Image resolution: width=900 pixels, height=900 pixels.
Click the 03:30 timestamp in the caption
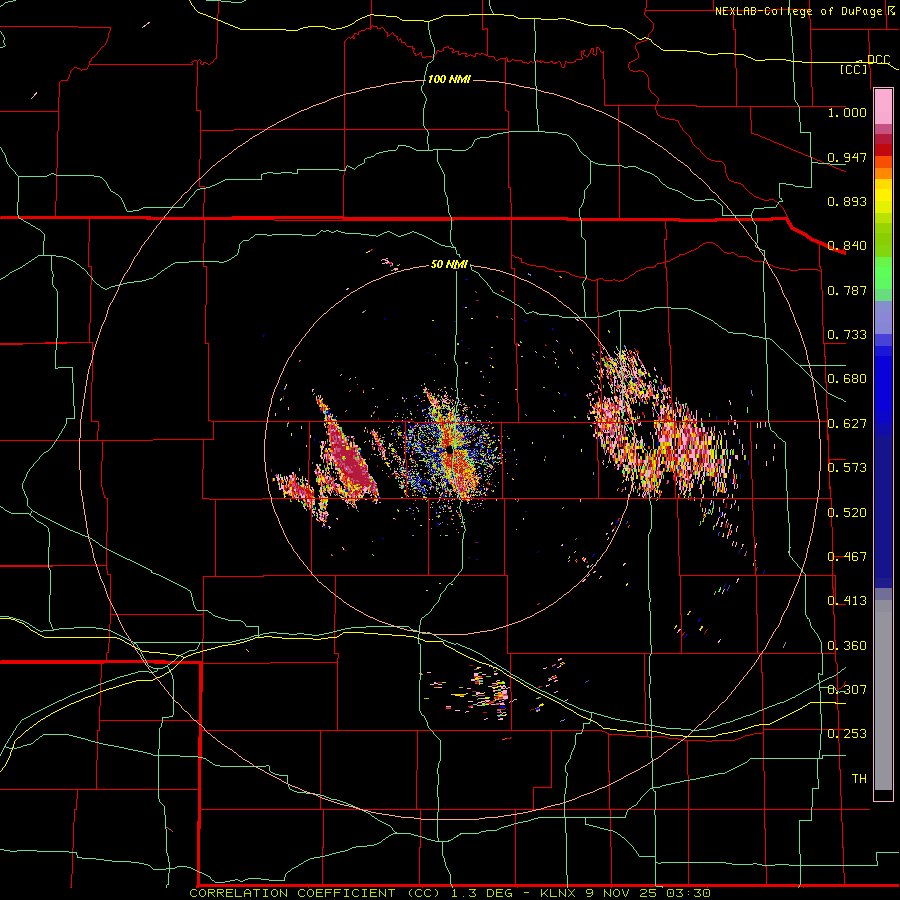tap(688, 893)
